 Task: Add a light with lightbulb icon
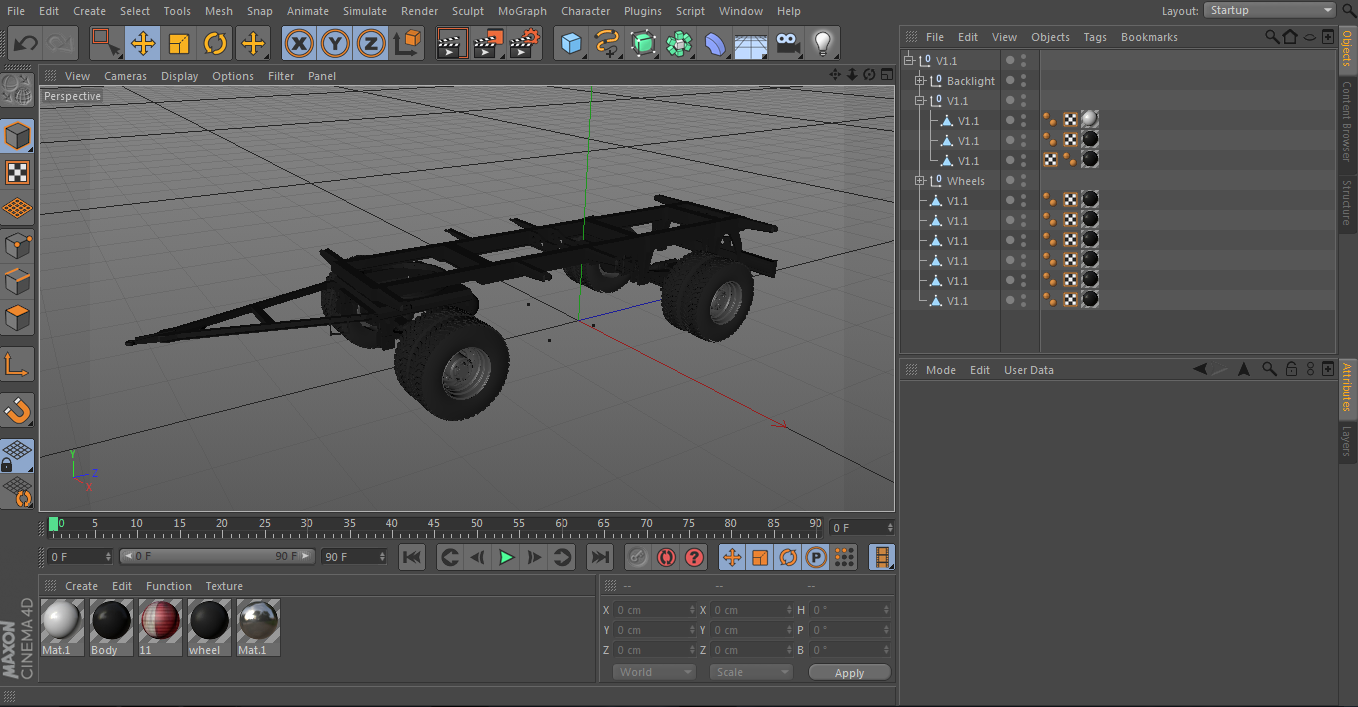click(822, 43)
